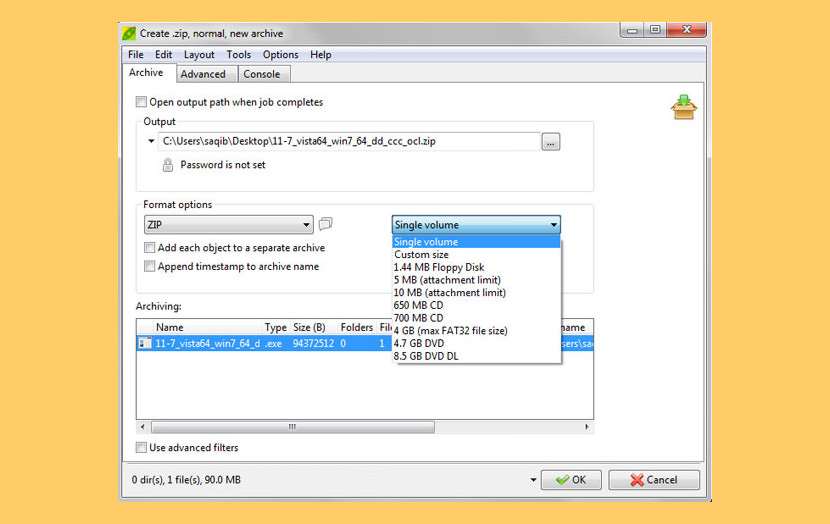Screen dimensions: 830x524
Task: Collapse the Single volume split dropdown
Action: pyautogui.click(x=476, y=225)
